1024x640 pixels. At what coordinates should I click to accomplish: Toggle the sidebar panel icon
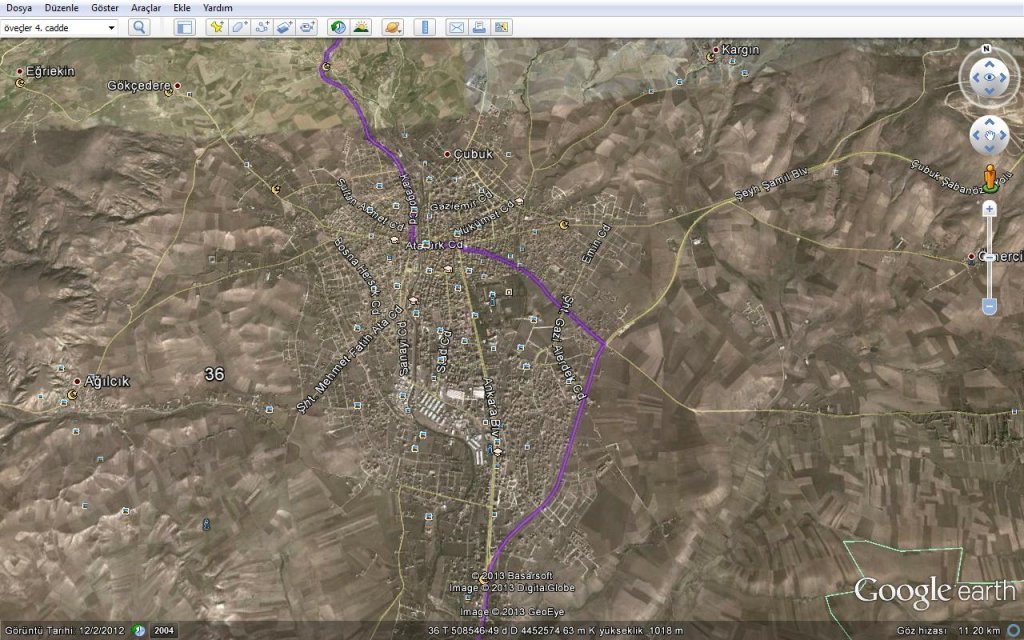pos(185,27)
